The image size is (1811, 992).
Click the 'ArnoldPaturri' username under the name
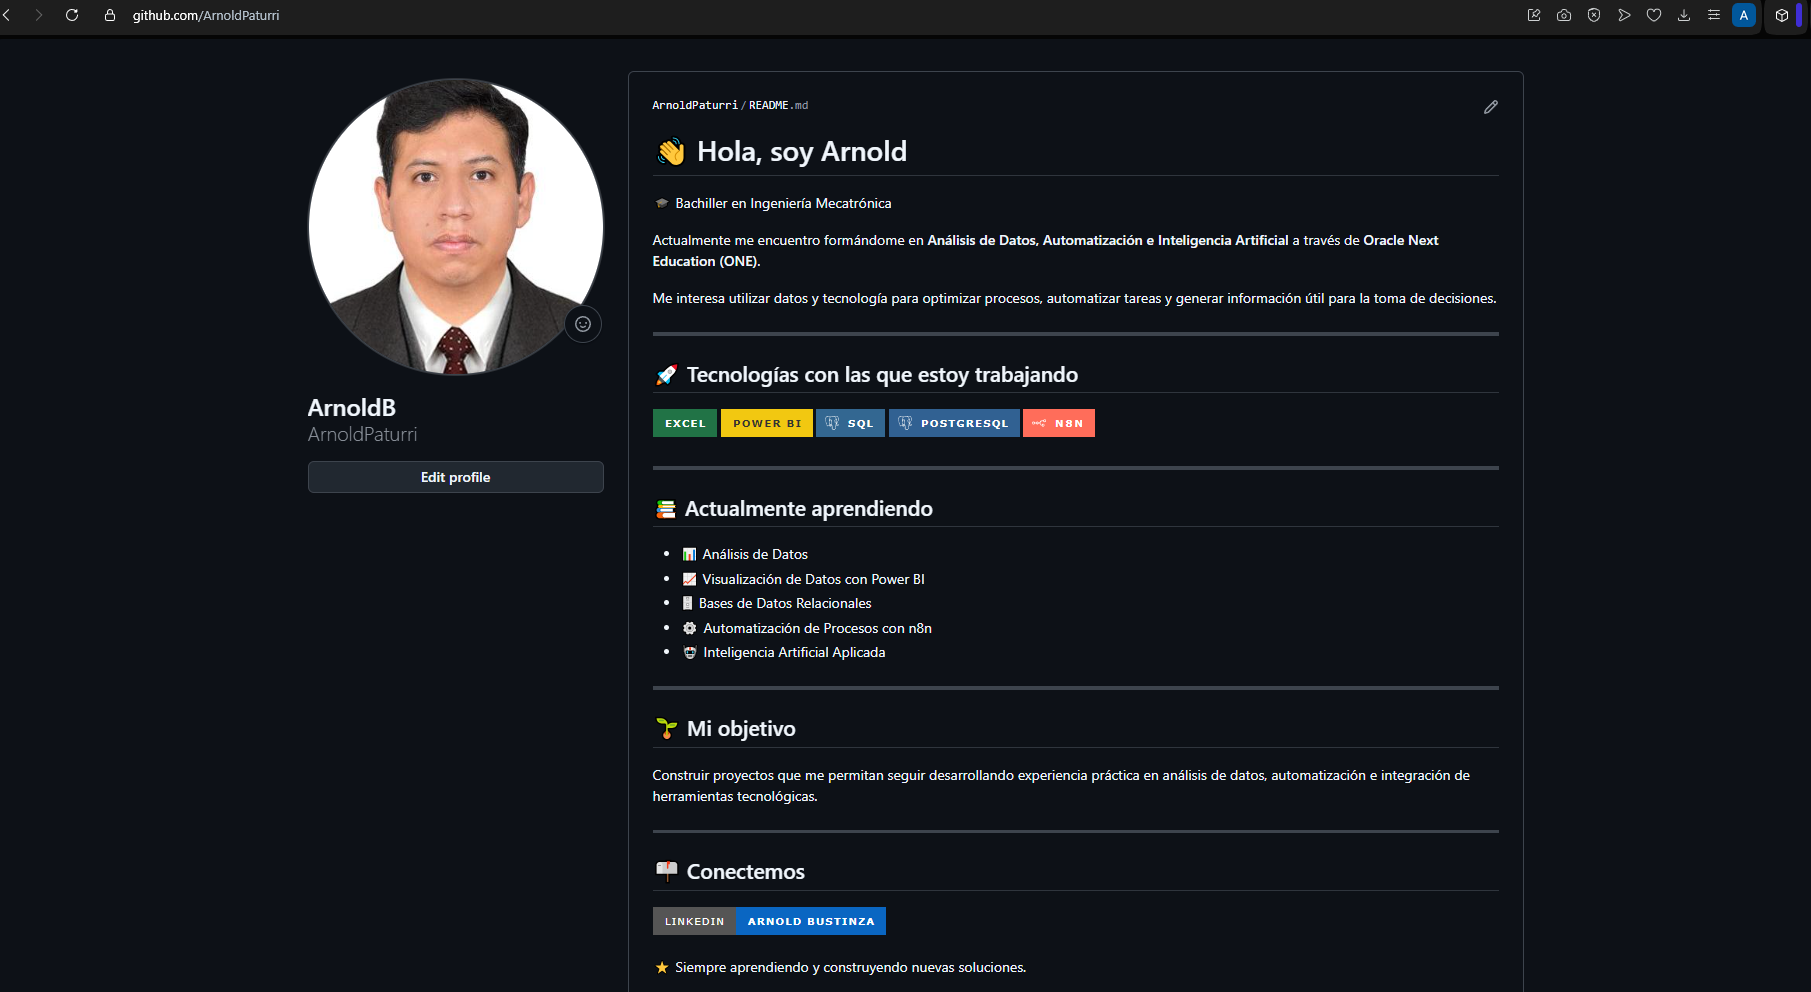[362, 434]
